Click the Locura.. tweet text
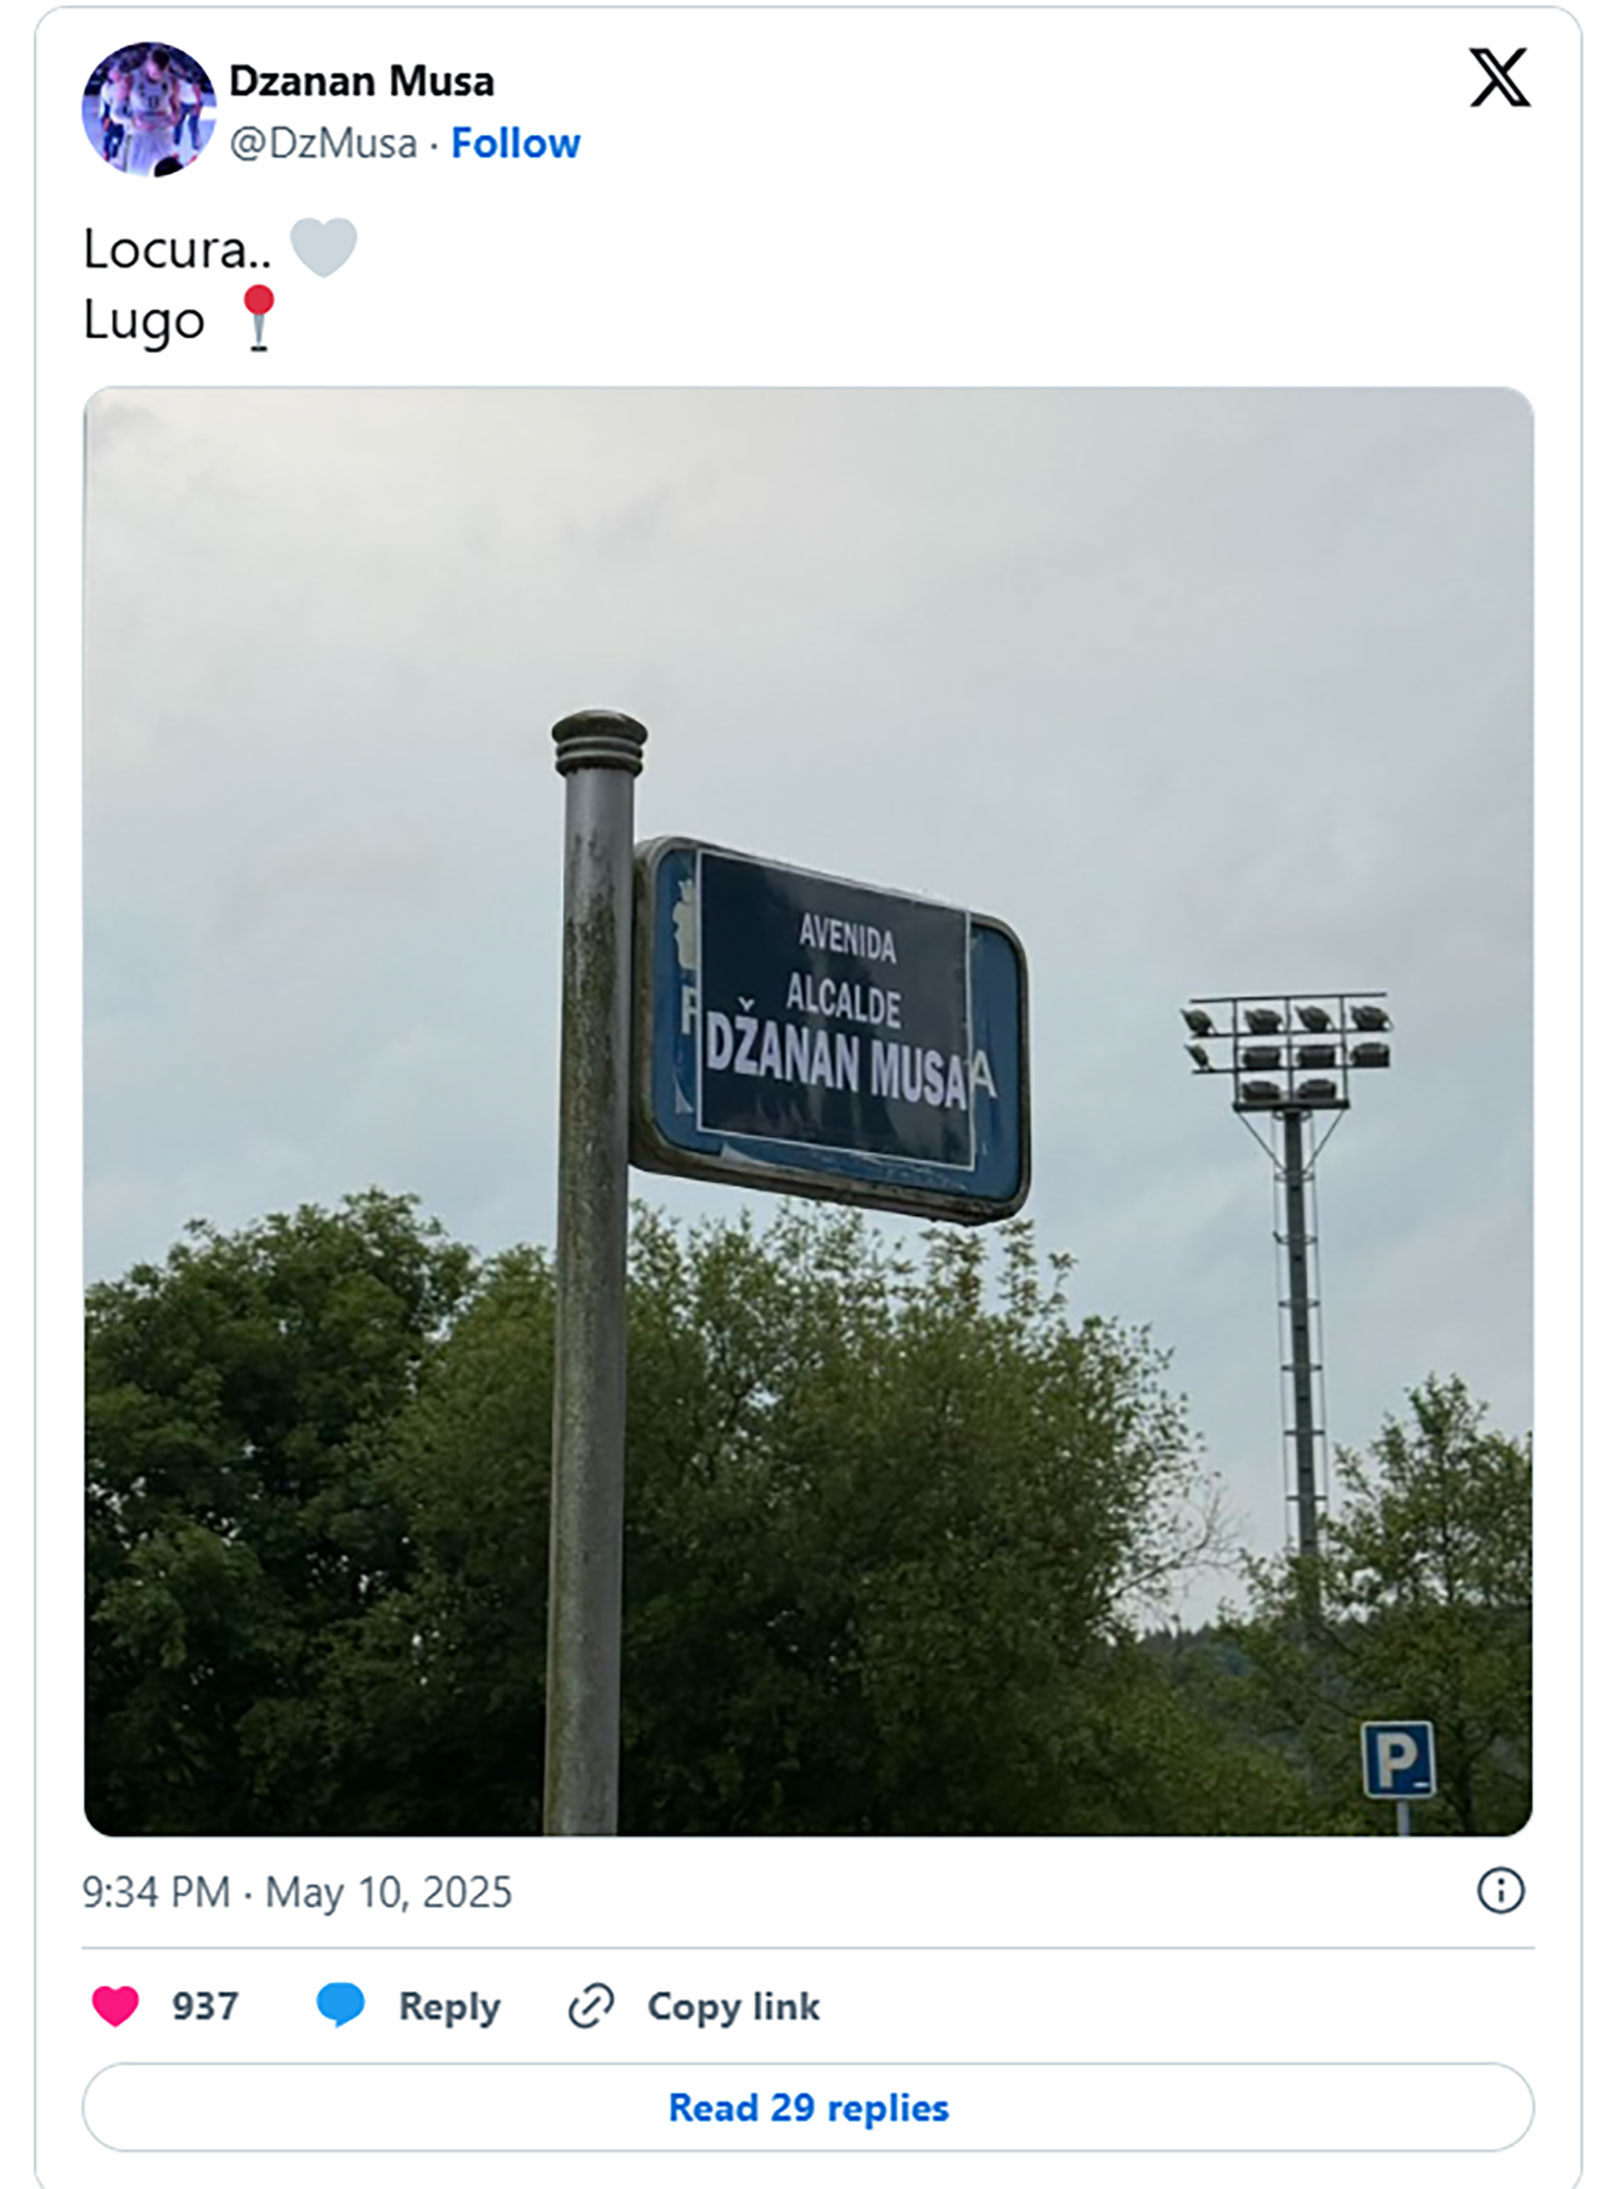This screenshot has height=2189, width=1600. pyautogui.click(x=177, y=249)
